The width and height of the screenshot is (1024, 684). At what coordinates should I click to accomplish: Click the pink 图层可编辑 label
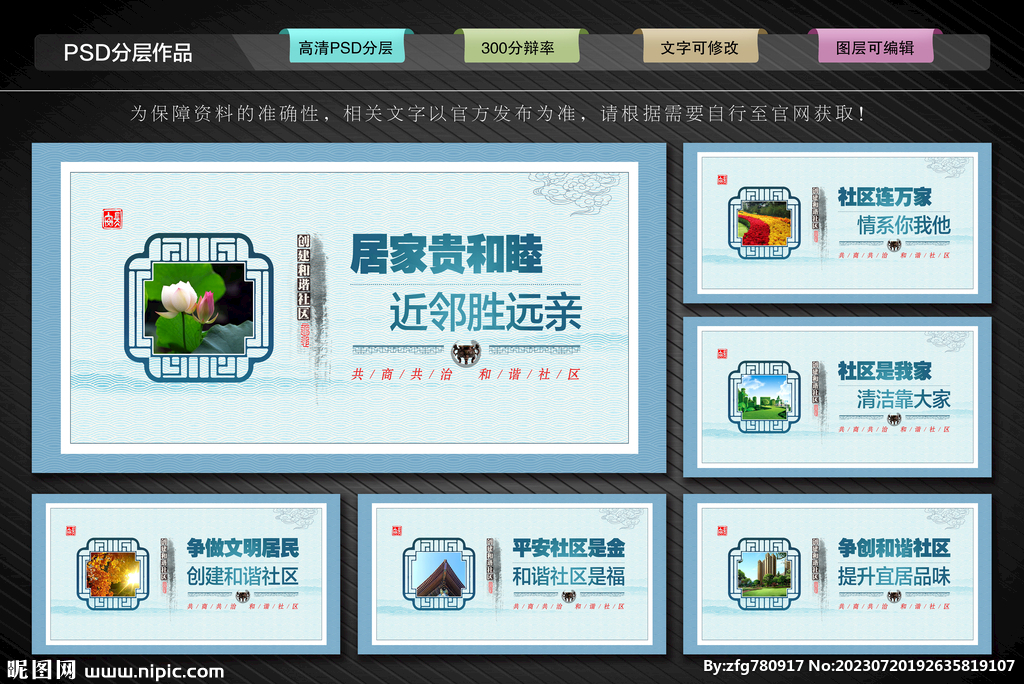875,47
